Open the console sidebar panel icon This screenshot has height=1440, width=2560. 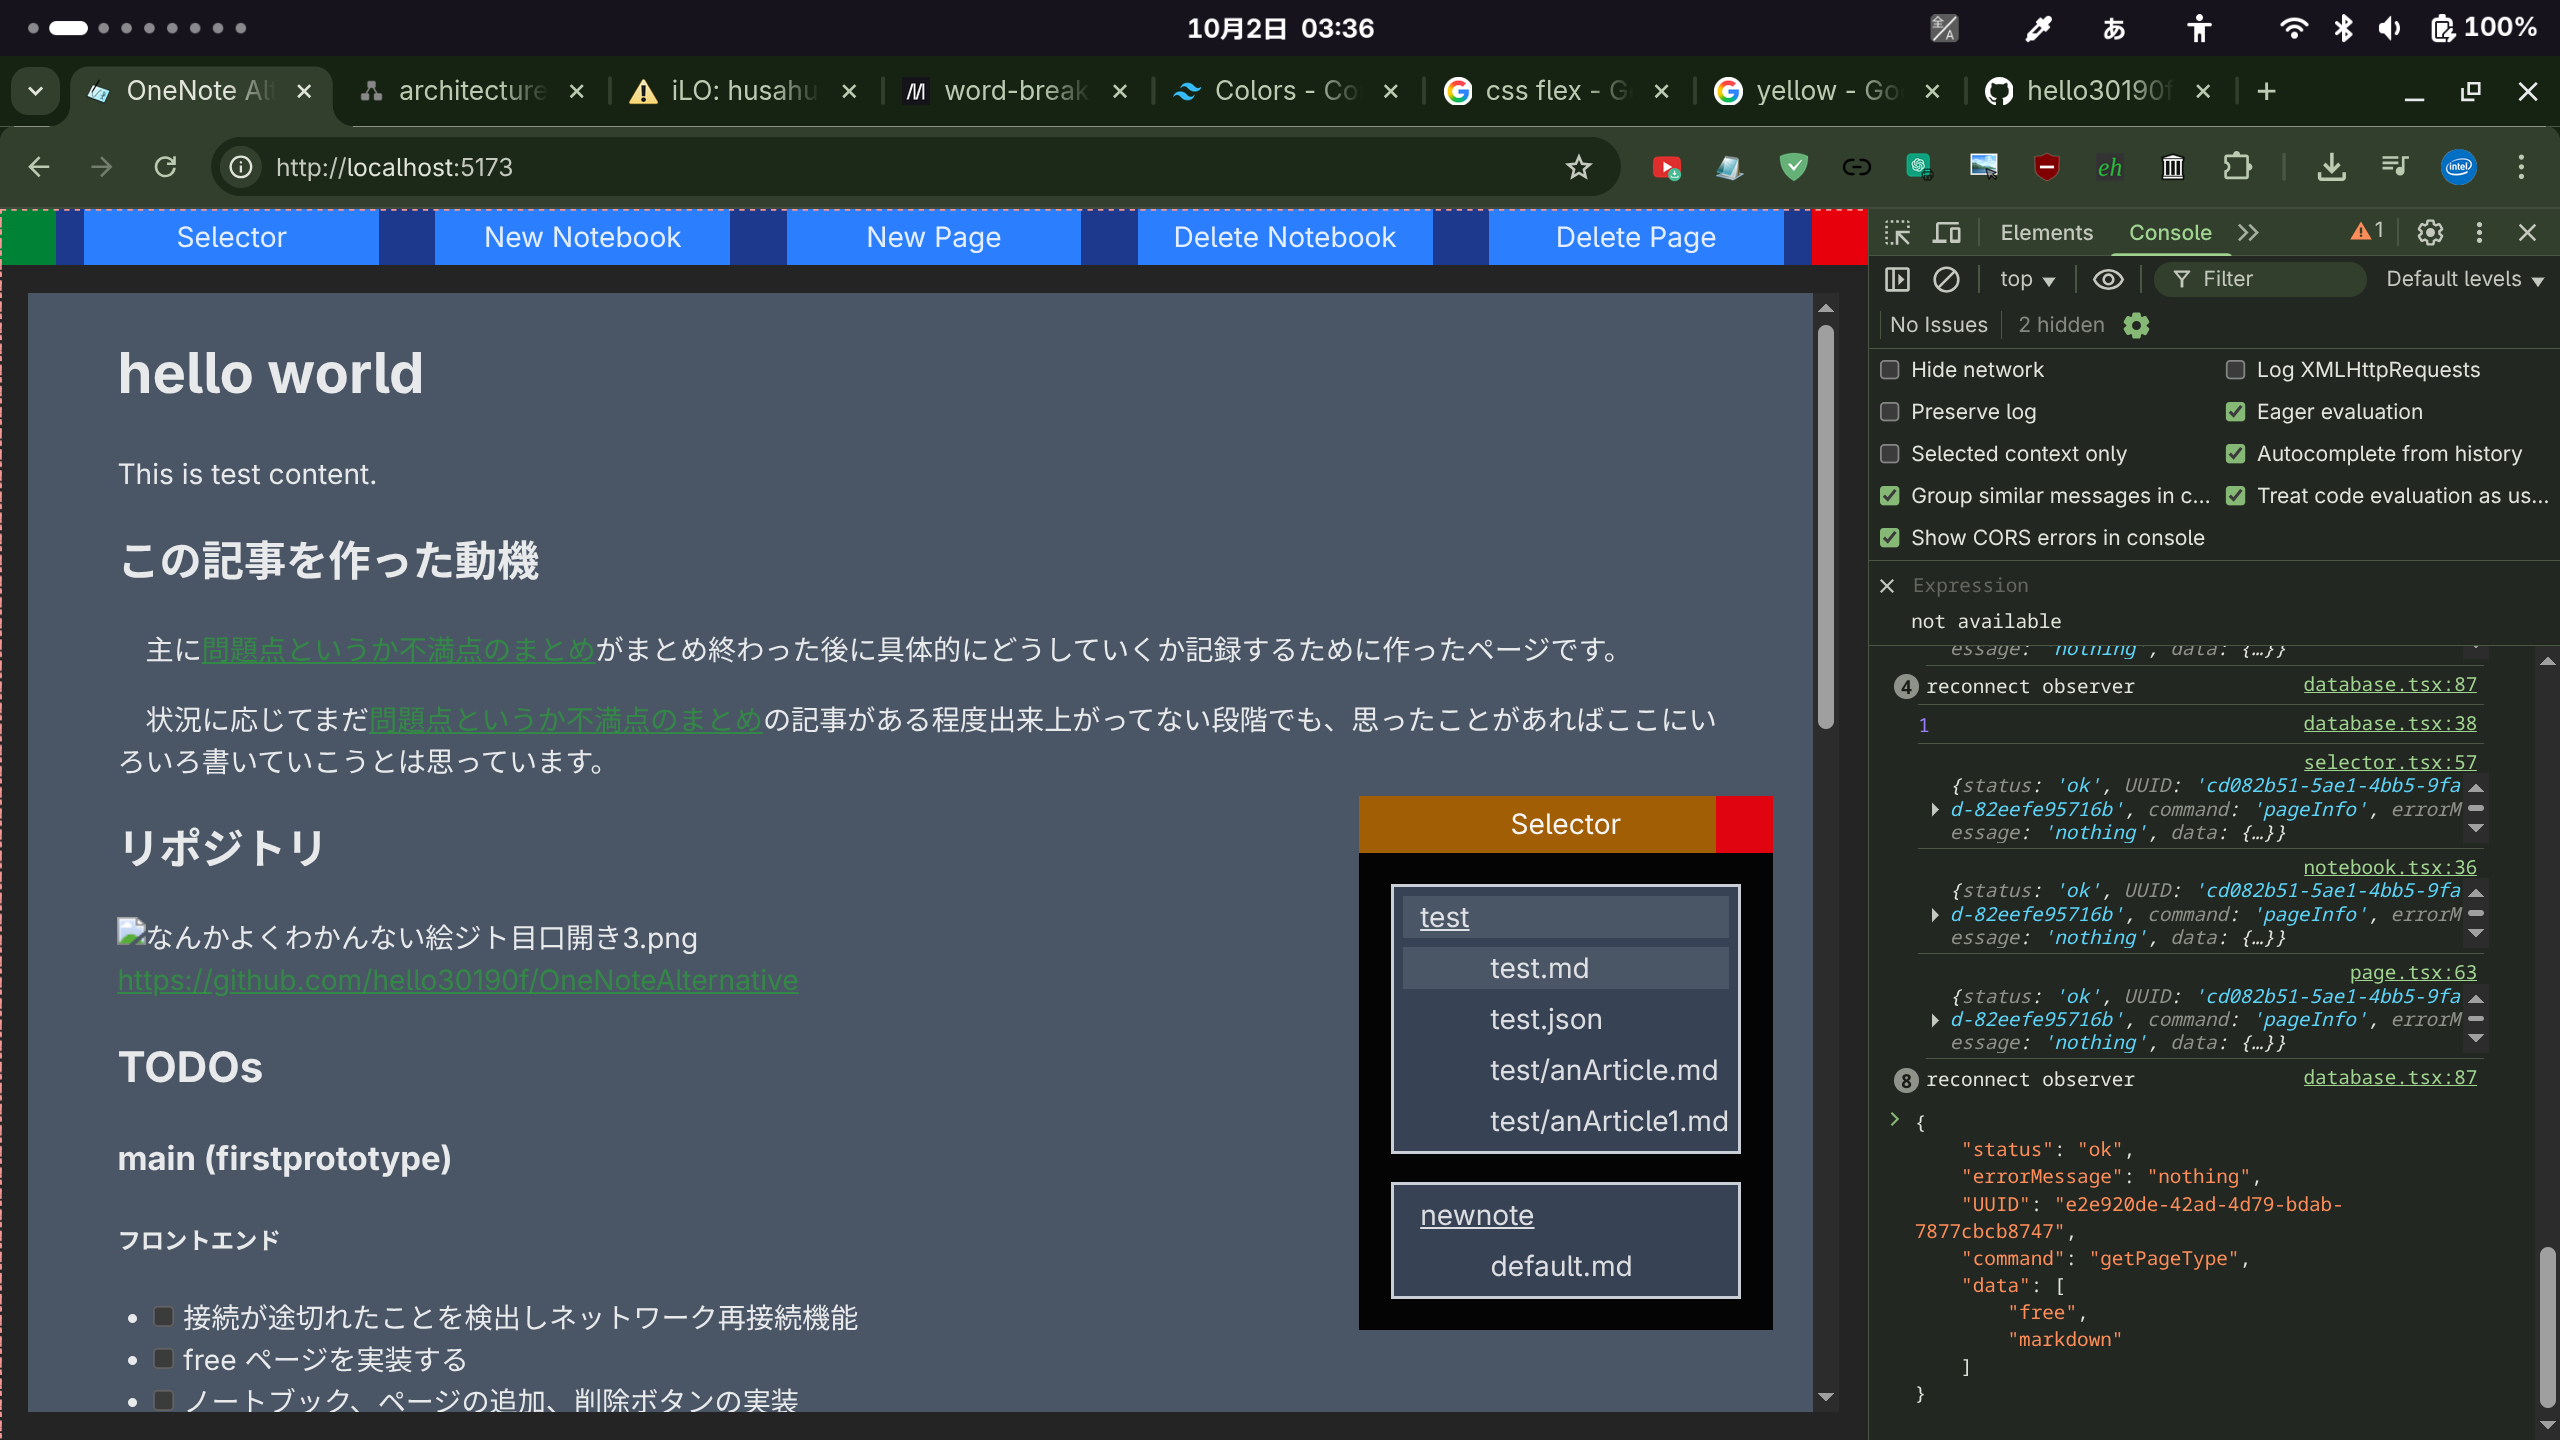click(1897, 279)
